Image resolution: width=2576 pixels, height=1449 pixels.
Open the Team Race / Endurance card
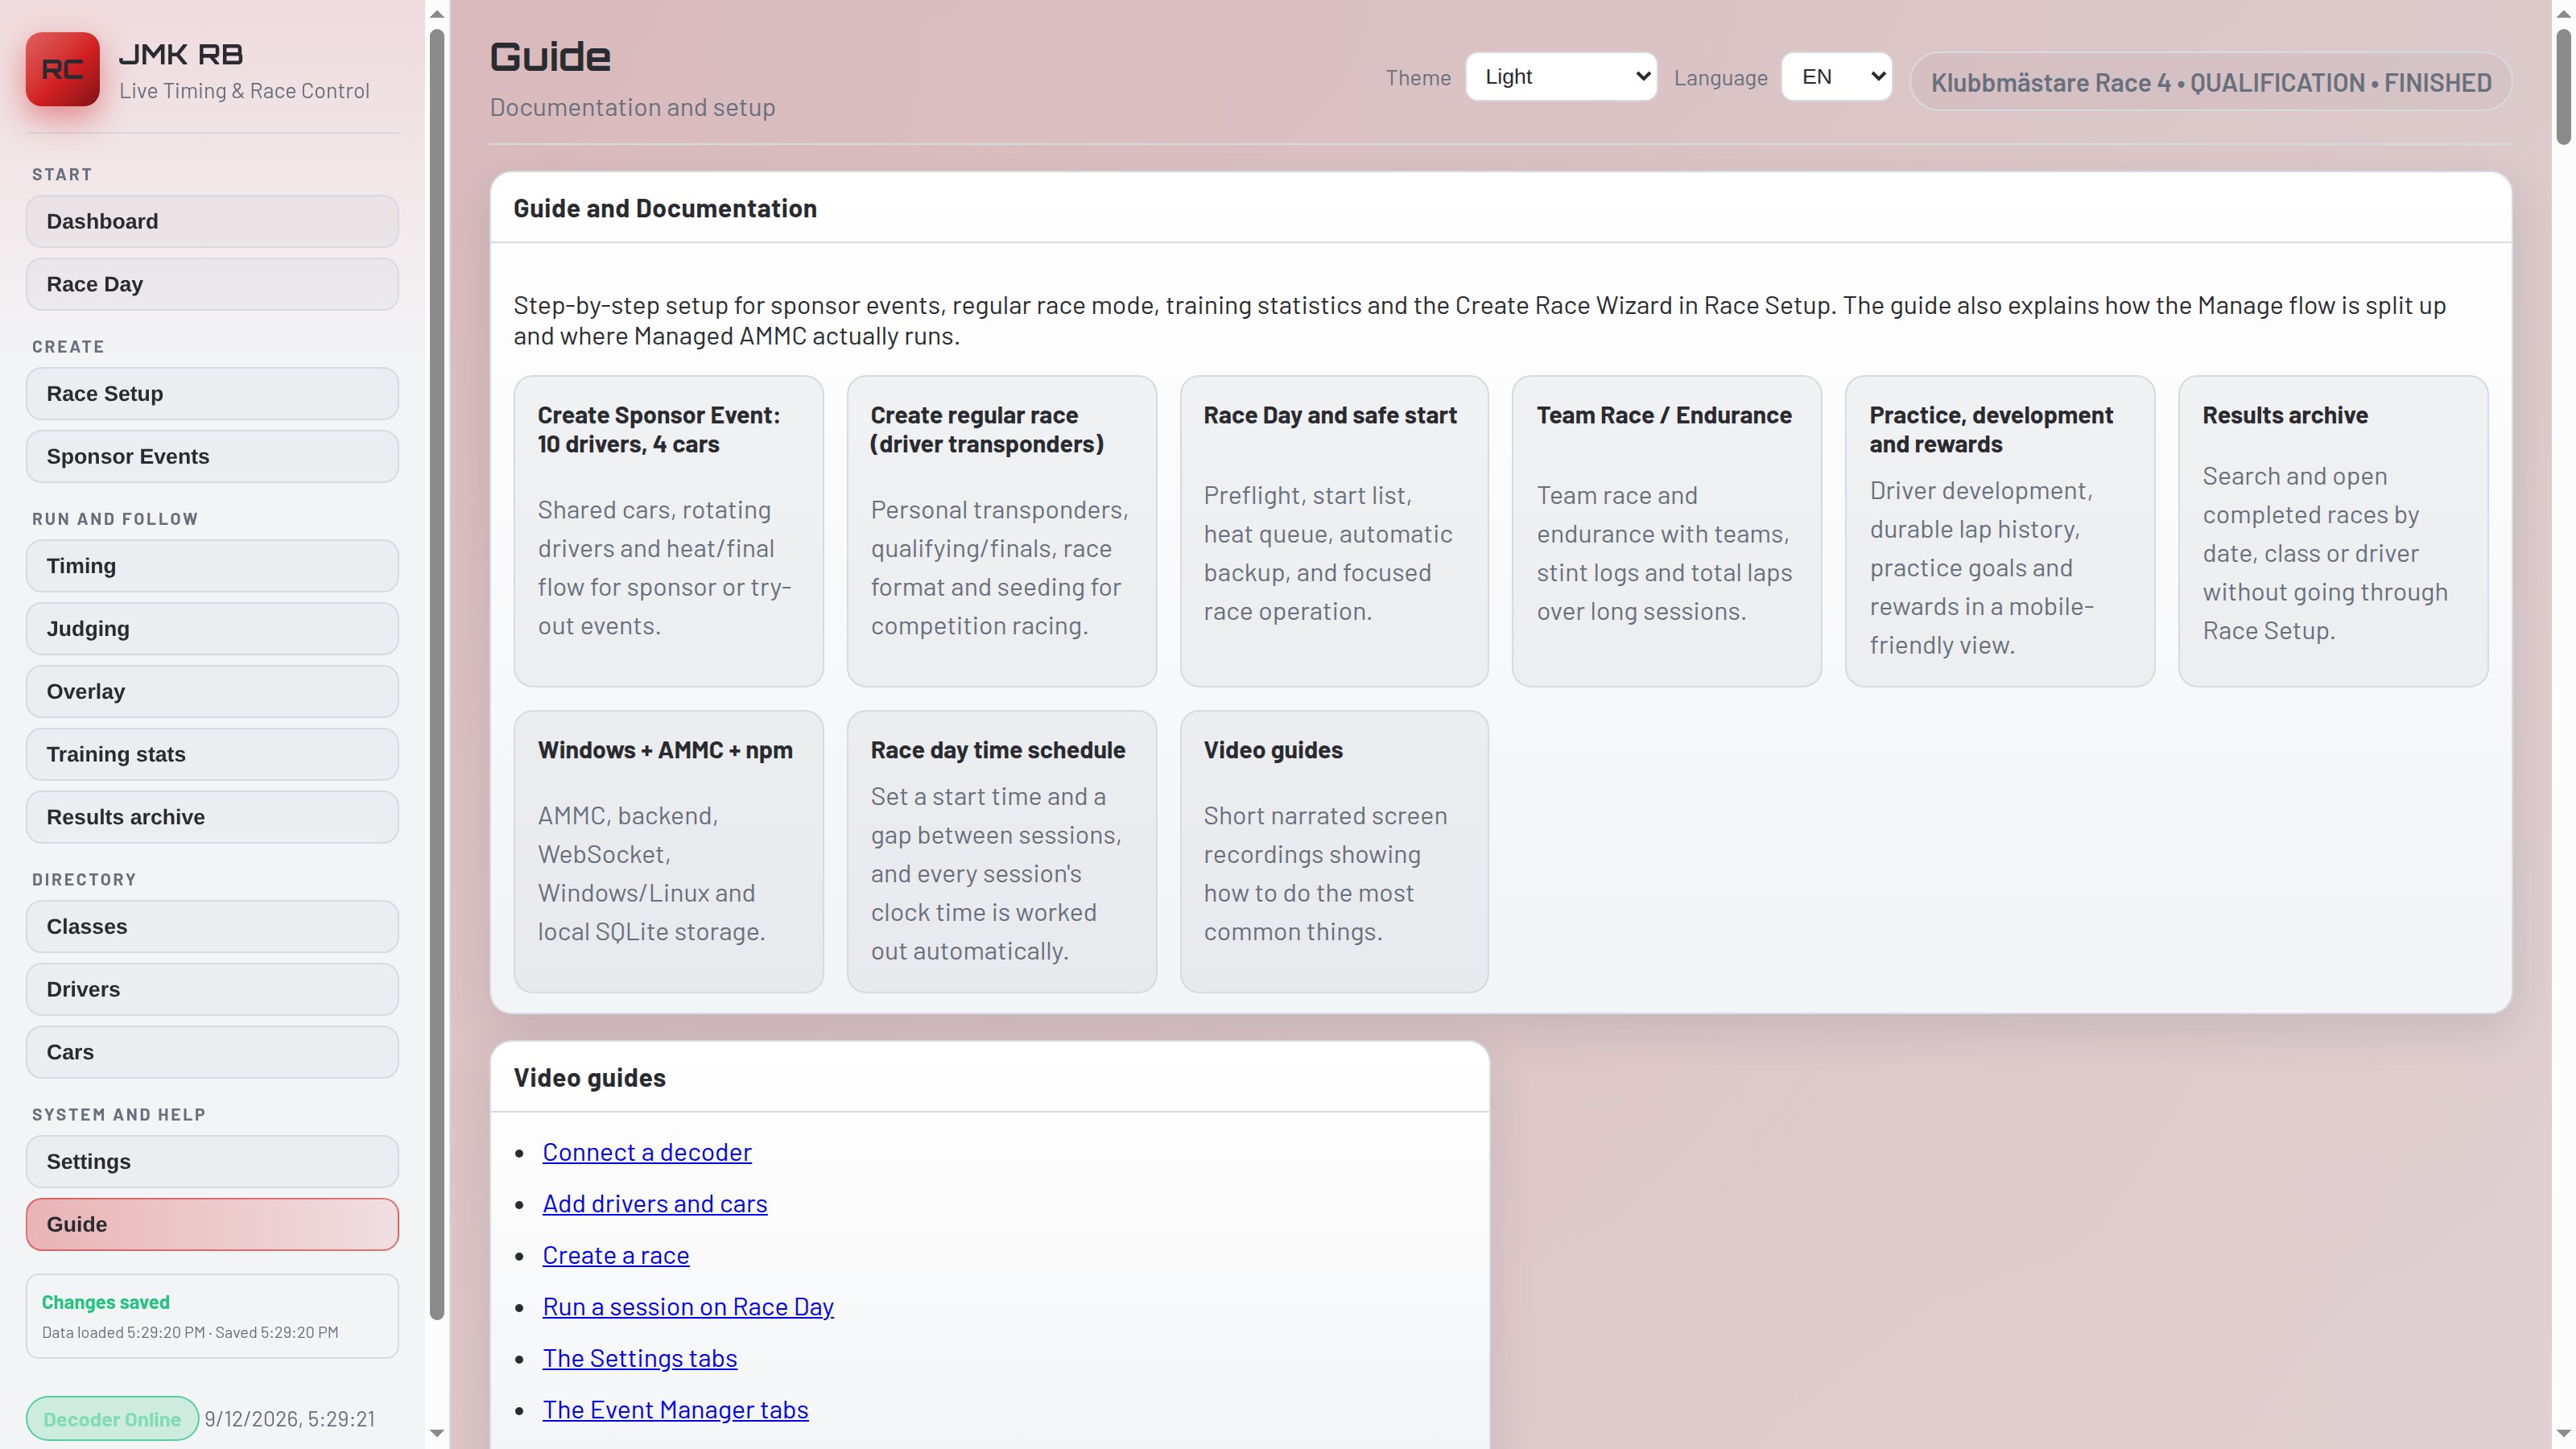coord(1666,531)
